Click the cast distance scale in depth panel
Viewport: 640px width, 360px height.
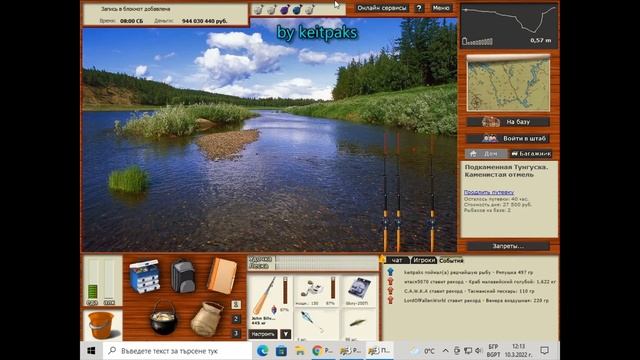[x=478, y=41]
